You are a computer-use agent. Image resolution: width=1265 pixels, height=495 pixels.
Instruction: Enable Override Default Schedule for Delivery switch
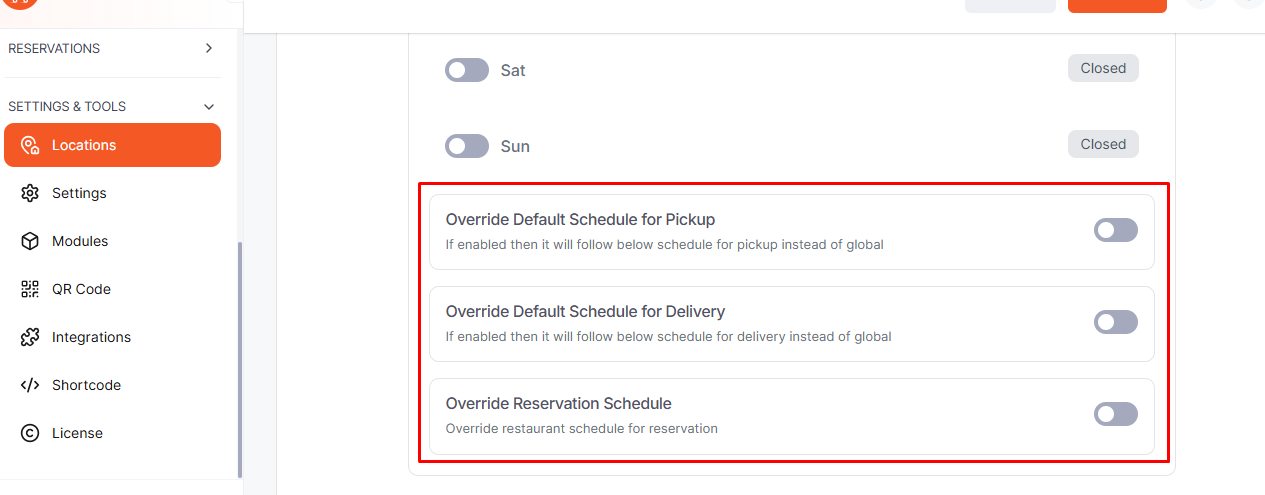coord(1115,322)
